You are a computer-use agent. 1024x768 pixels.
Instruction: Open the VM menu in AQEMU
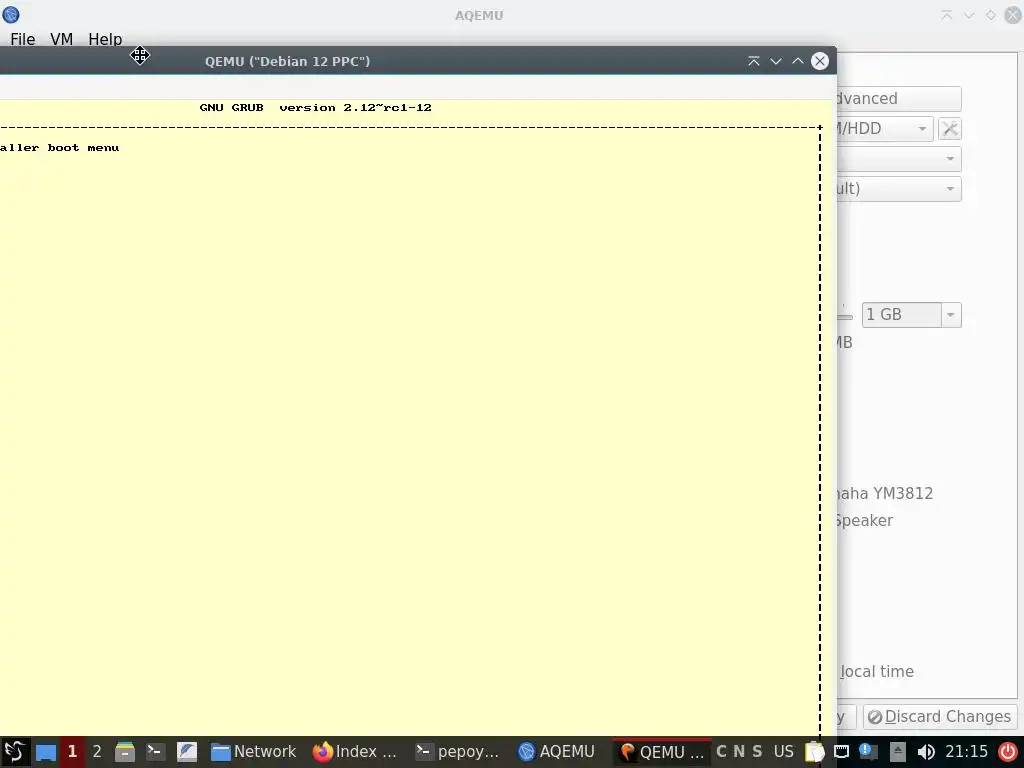61,39
